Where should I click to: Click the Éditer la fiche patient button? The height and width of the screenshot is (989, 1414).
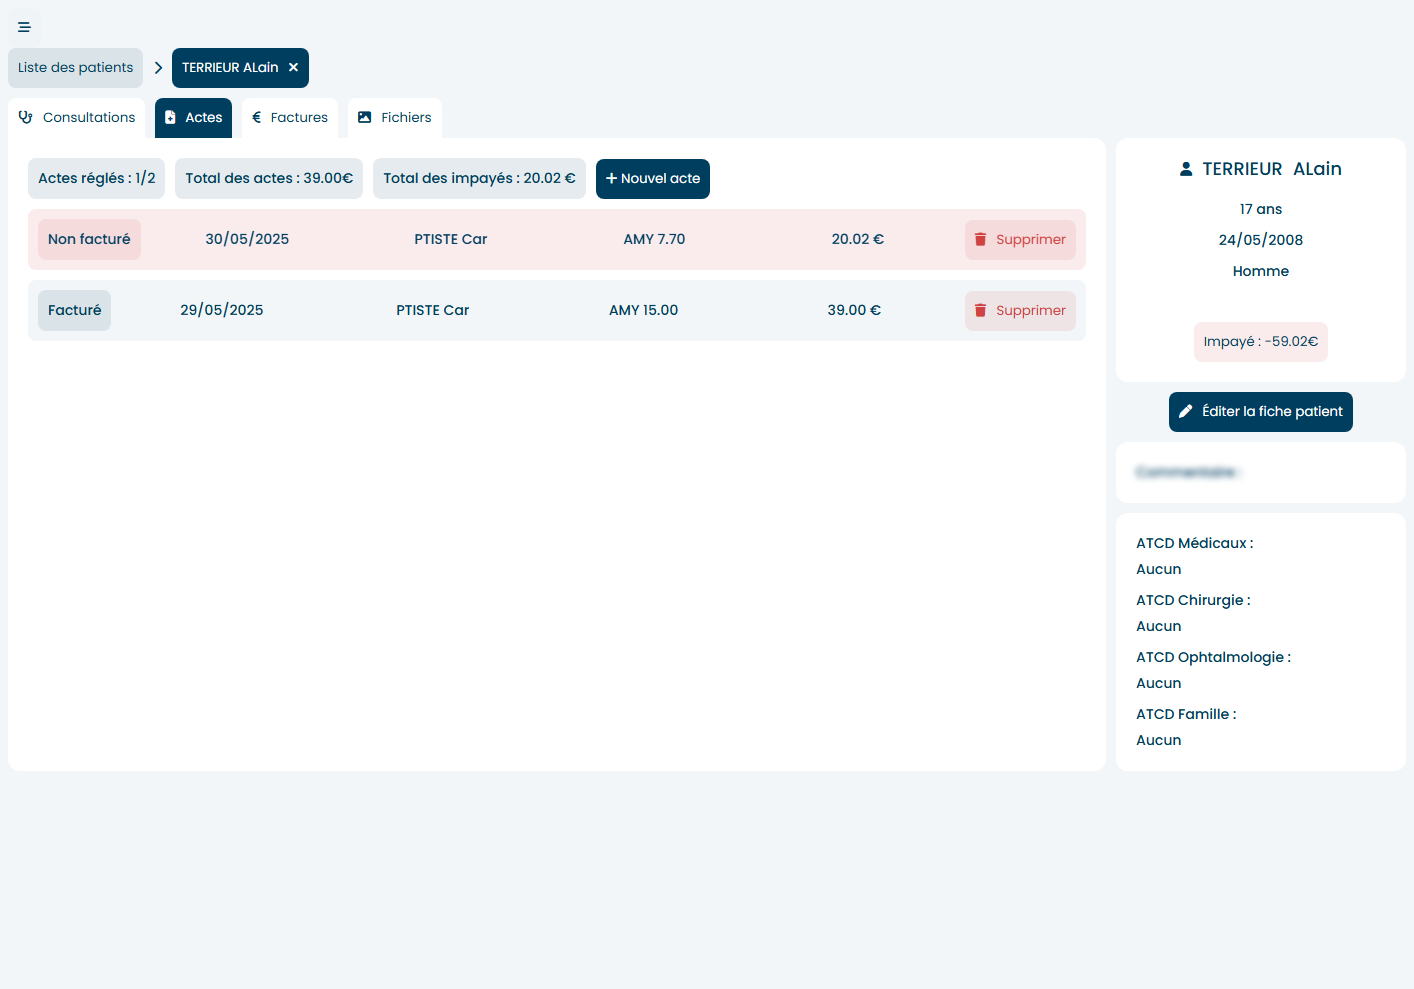pos(1260,411)
